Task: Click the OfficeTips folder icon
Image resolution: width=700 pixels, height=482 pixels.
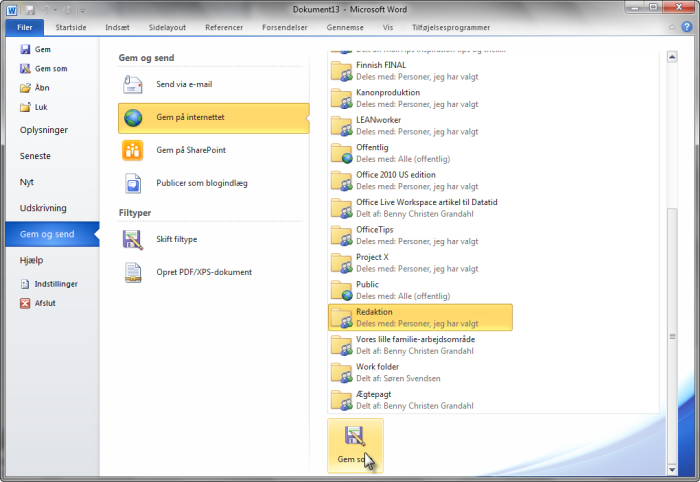Action: pos(342,236)
